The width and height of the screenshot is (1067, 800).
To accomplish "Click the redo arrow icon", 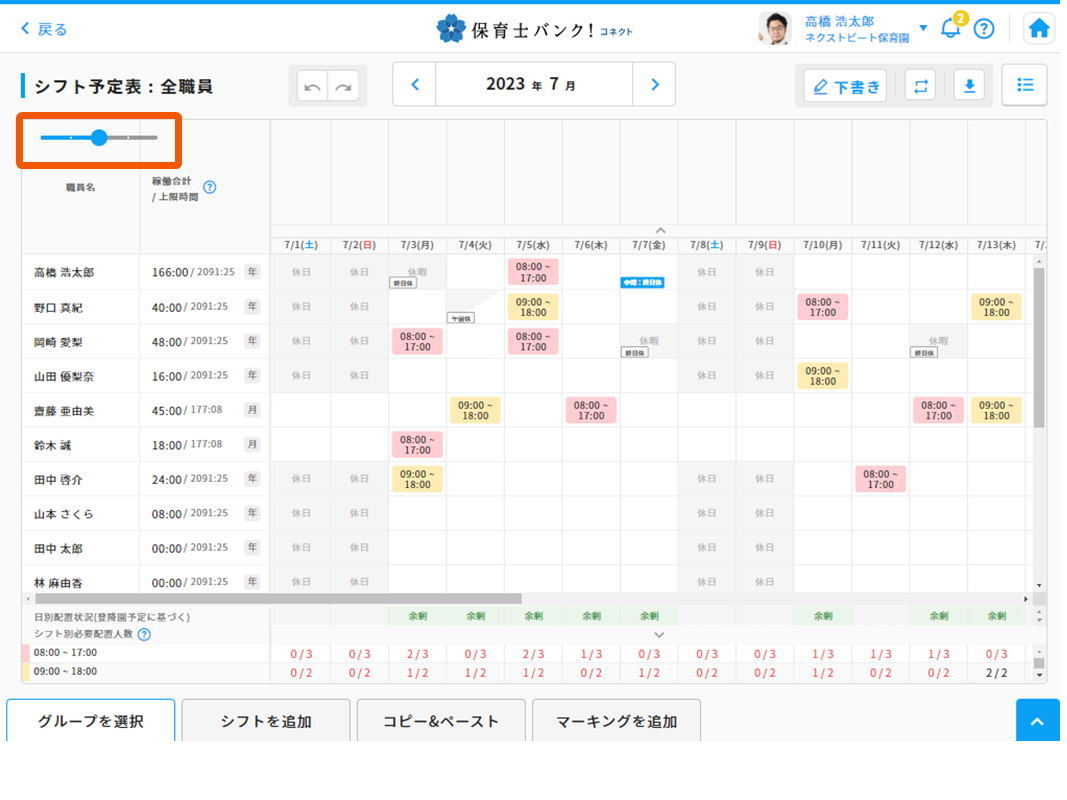I will (343, 87).
